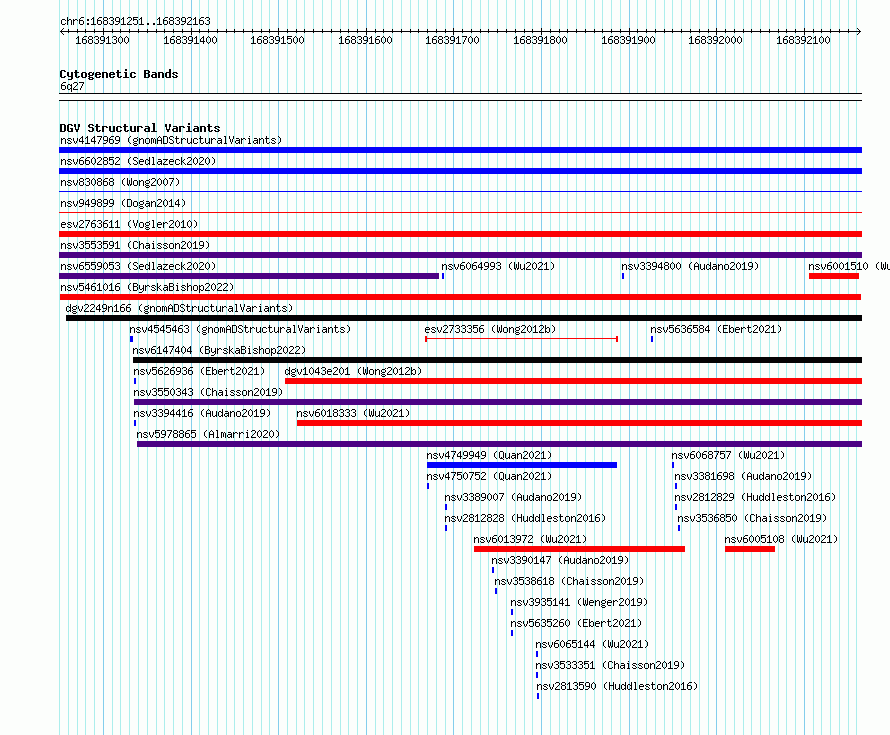
Task: Click ruler tick labeled 168391400
Action: click(190, 40)
